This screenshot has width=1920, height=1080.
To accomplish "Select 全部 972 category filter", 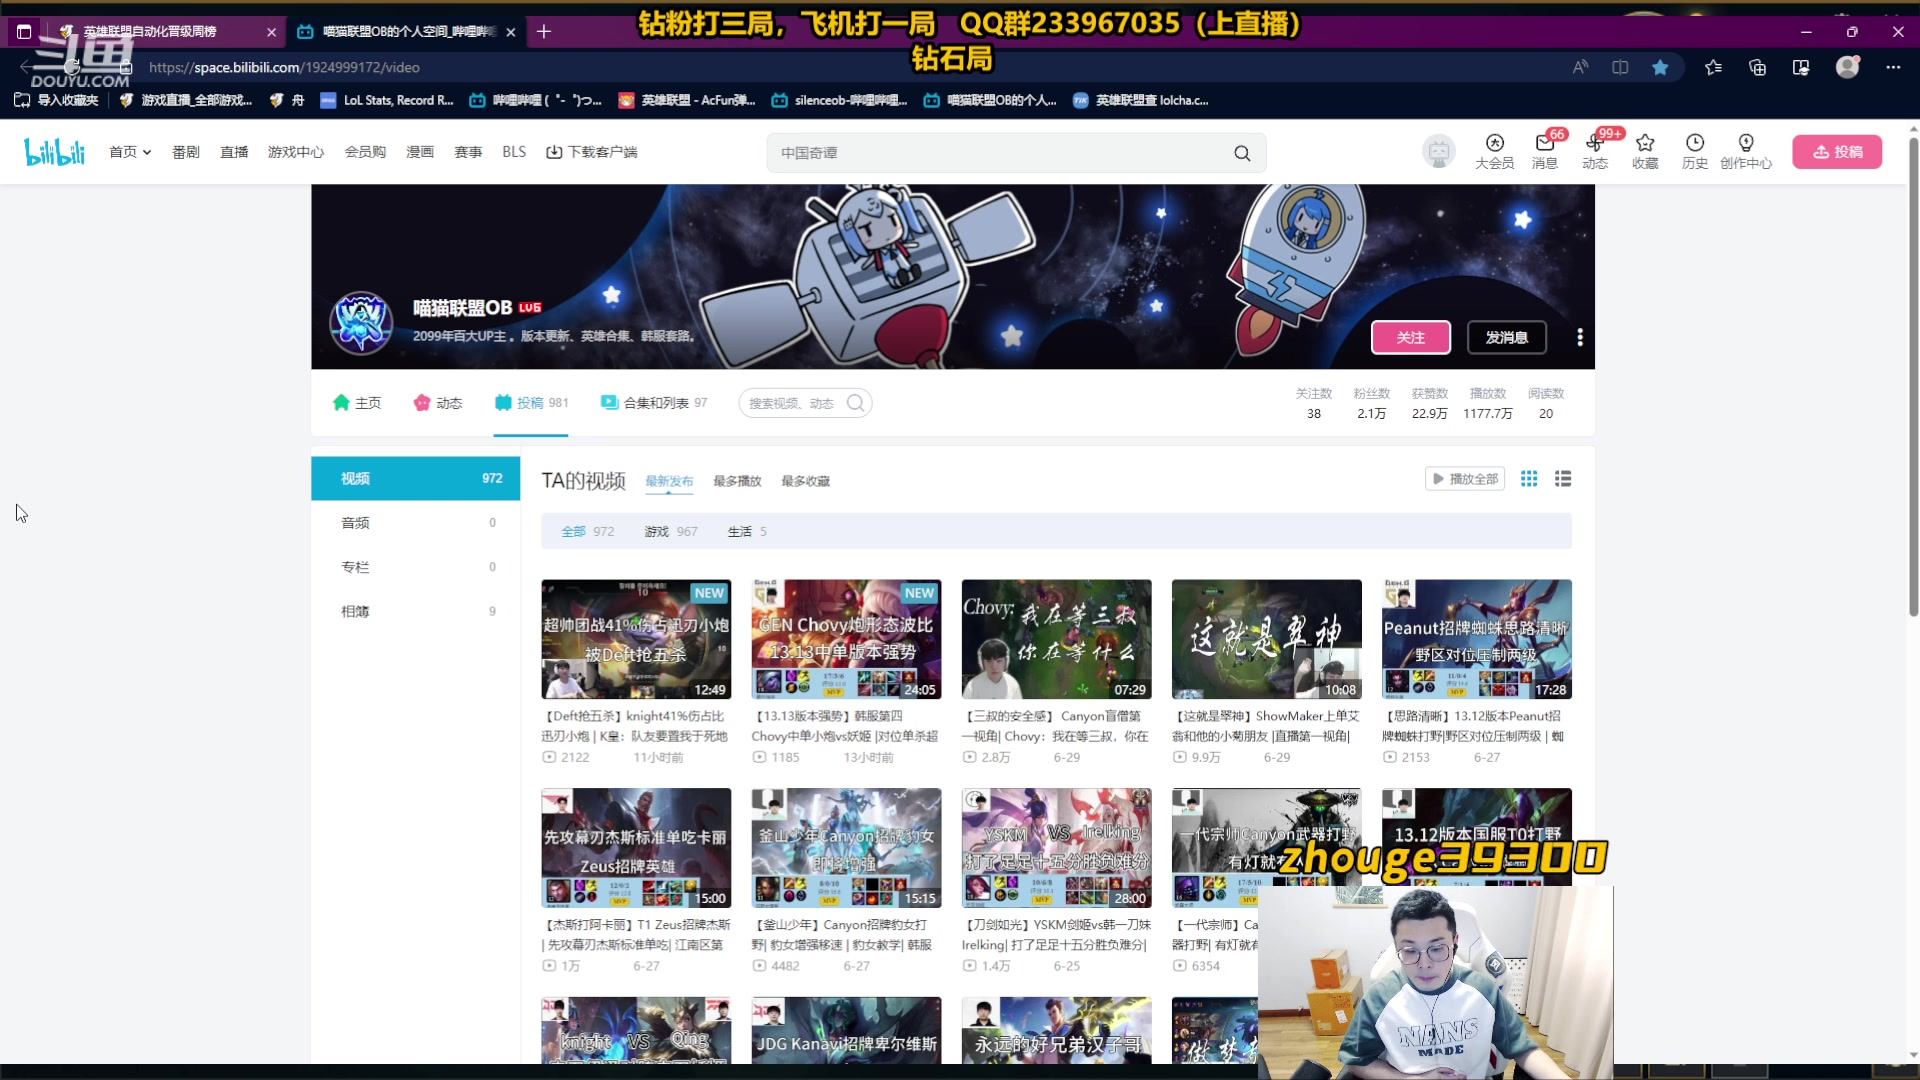I will click(588, 532).
